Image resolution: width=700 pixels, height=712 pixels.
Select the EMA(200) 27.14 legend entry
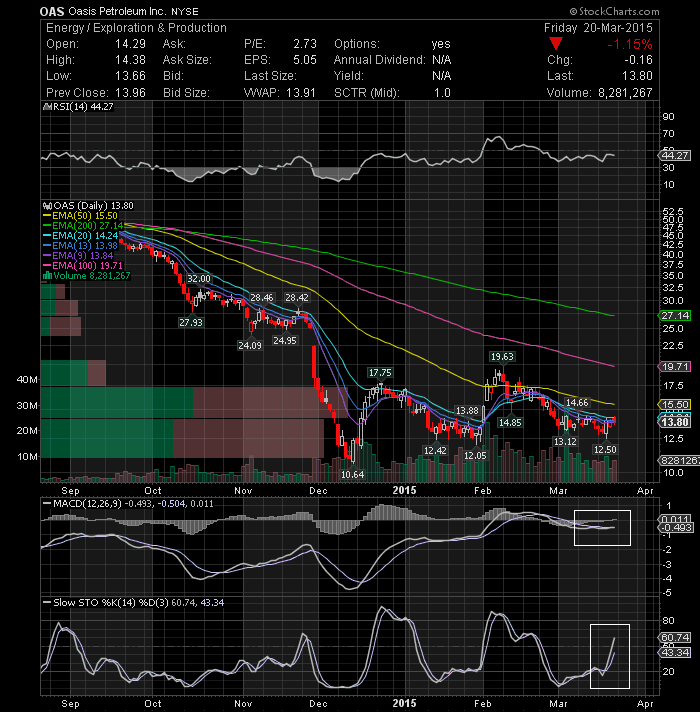point(83,226)
